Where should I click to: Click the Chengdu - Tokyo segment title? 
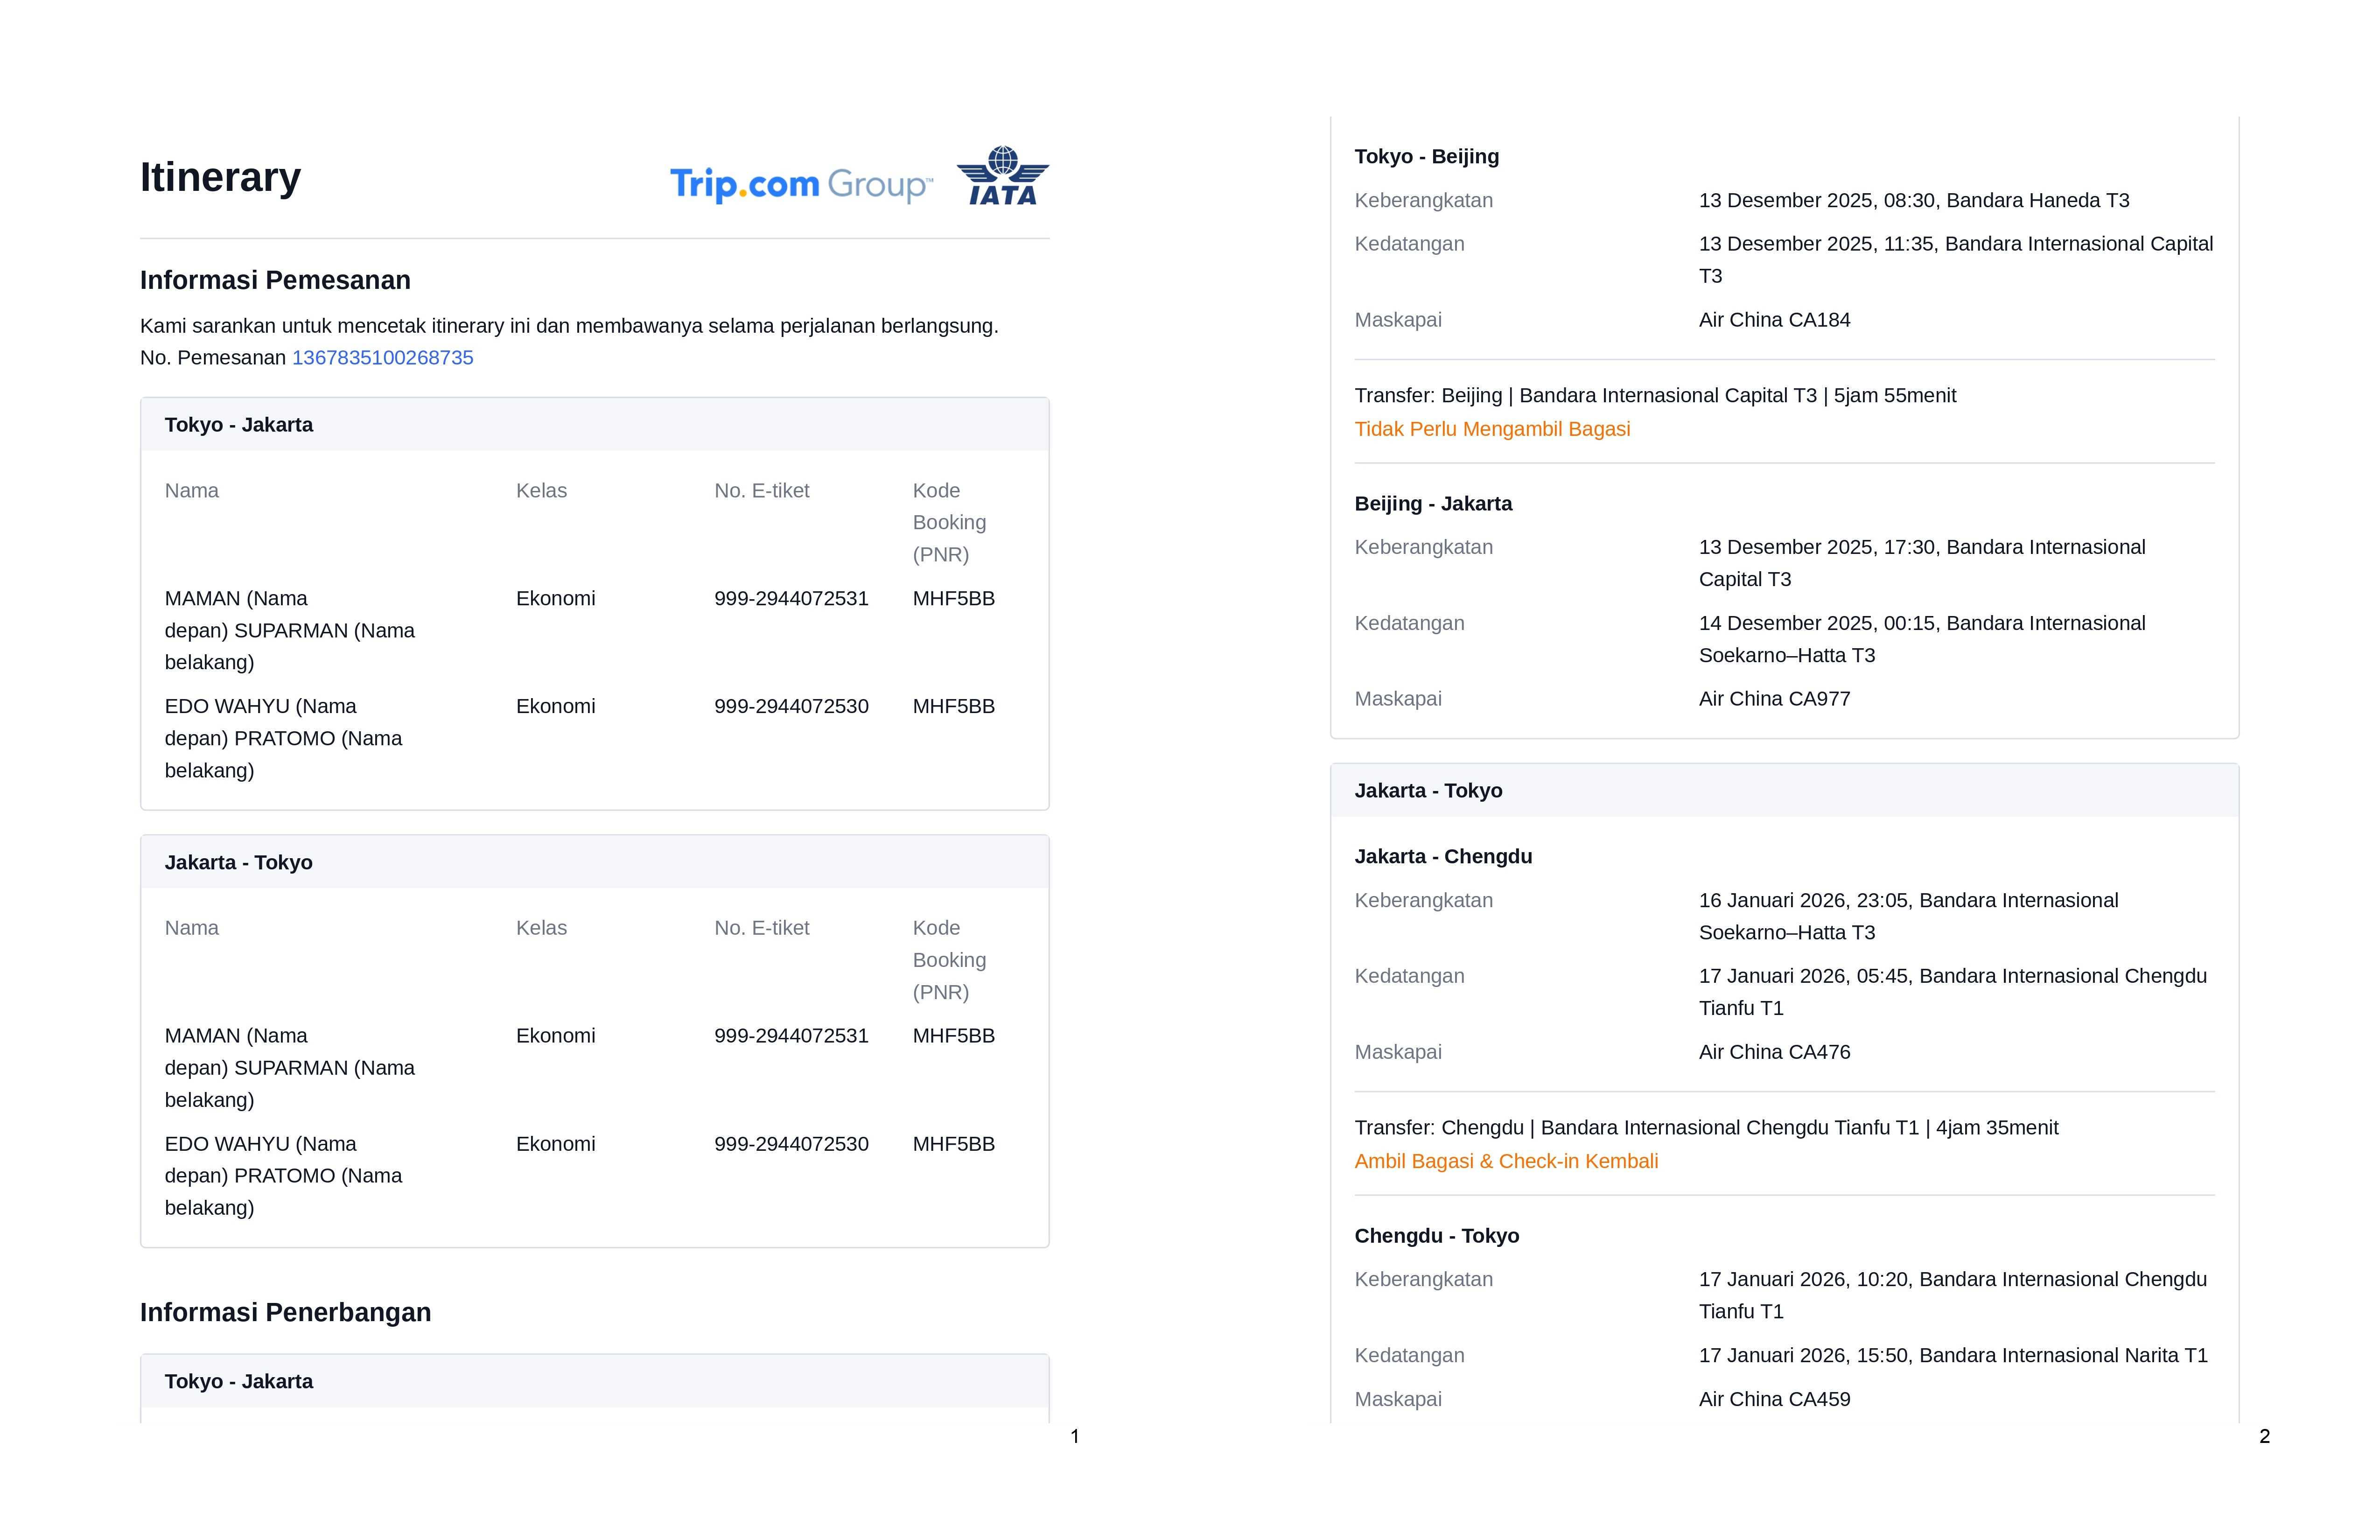pyautogui.click(x=1436, y=1236)
